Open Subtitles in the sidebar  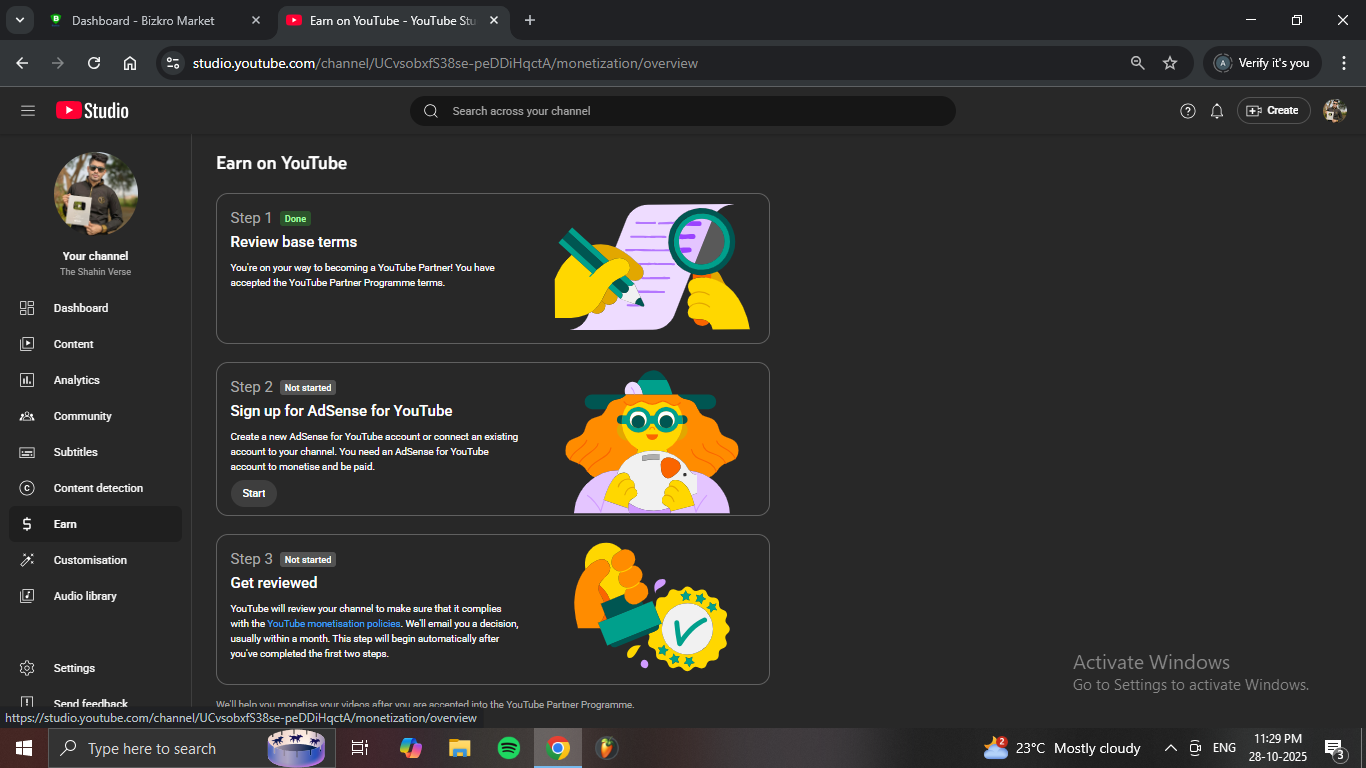pos(75,452)
